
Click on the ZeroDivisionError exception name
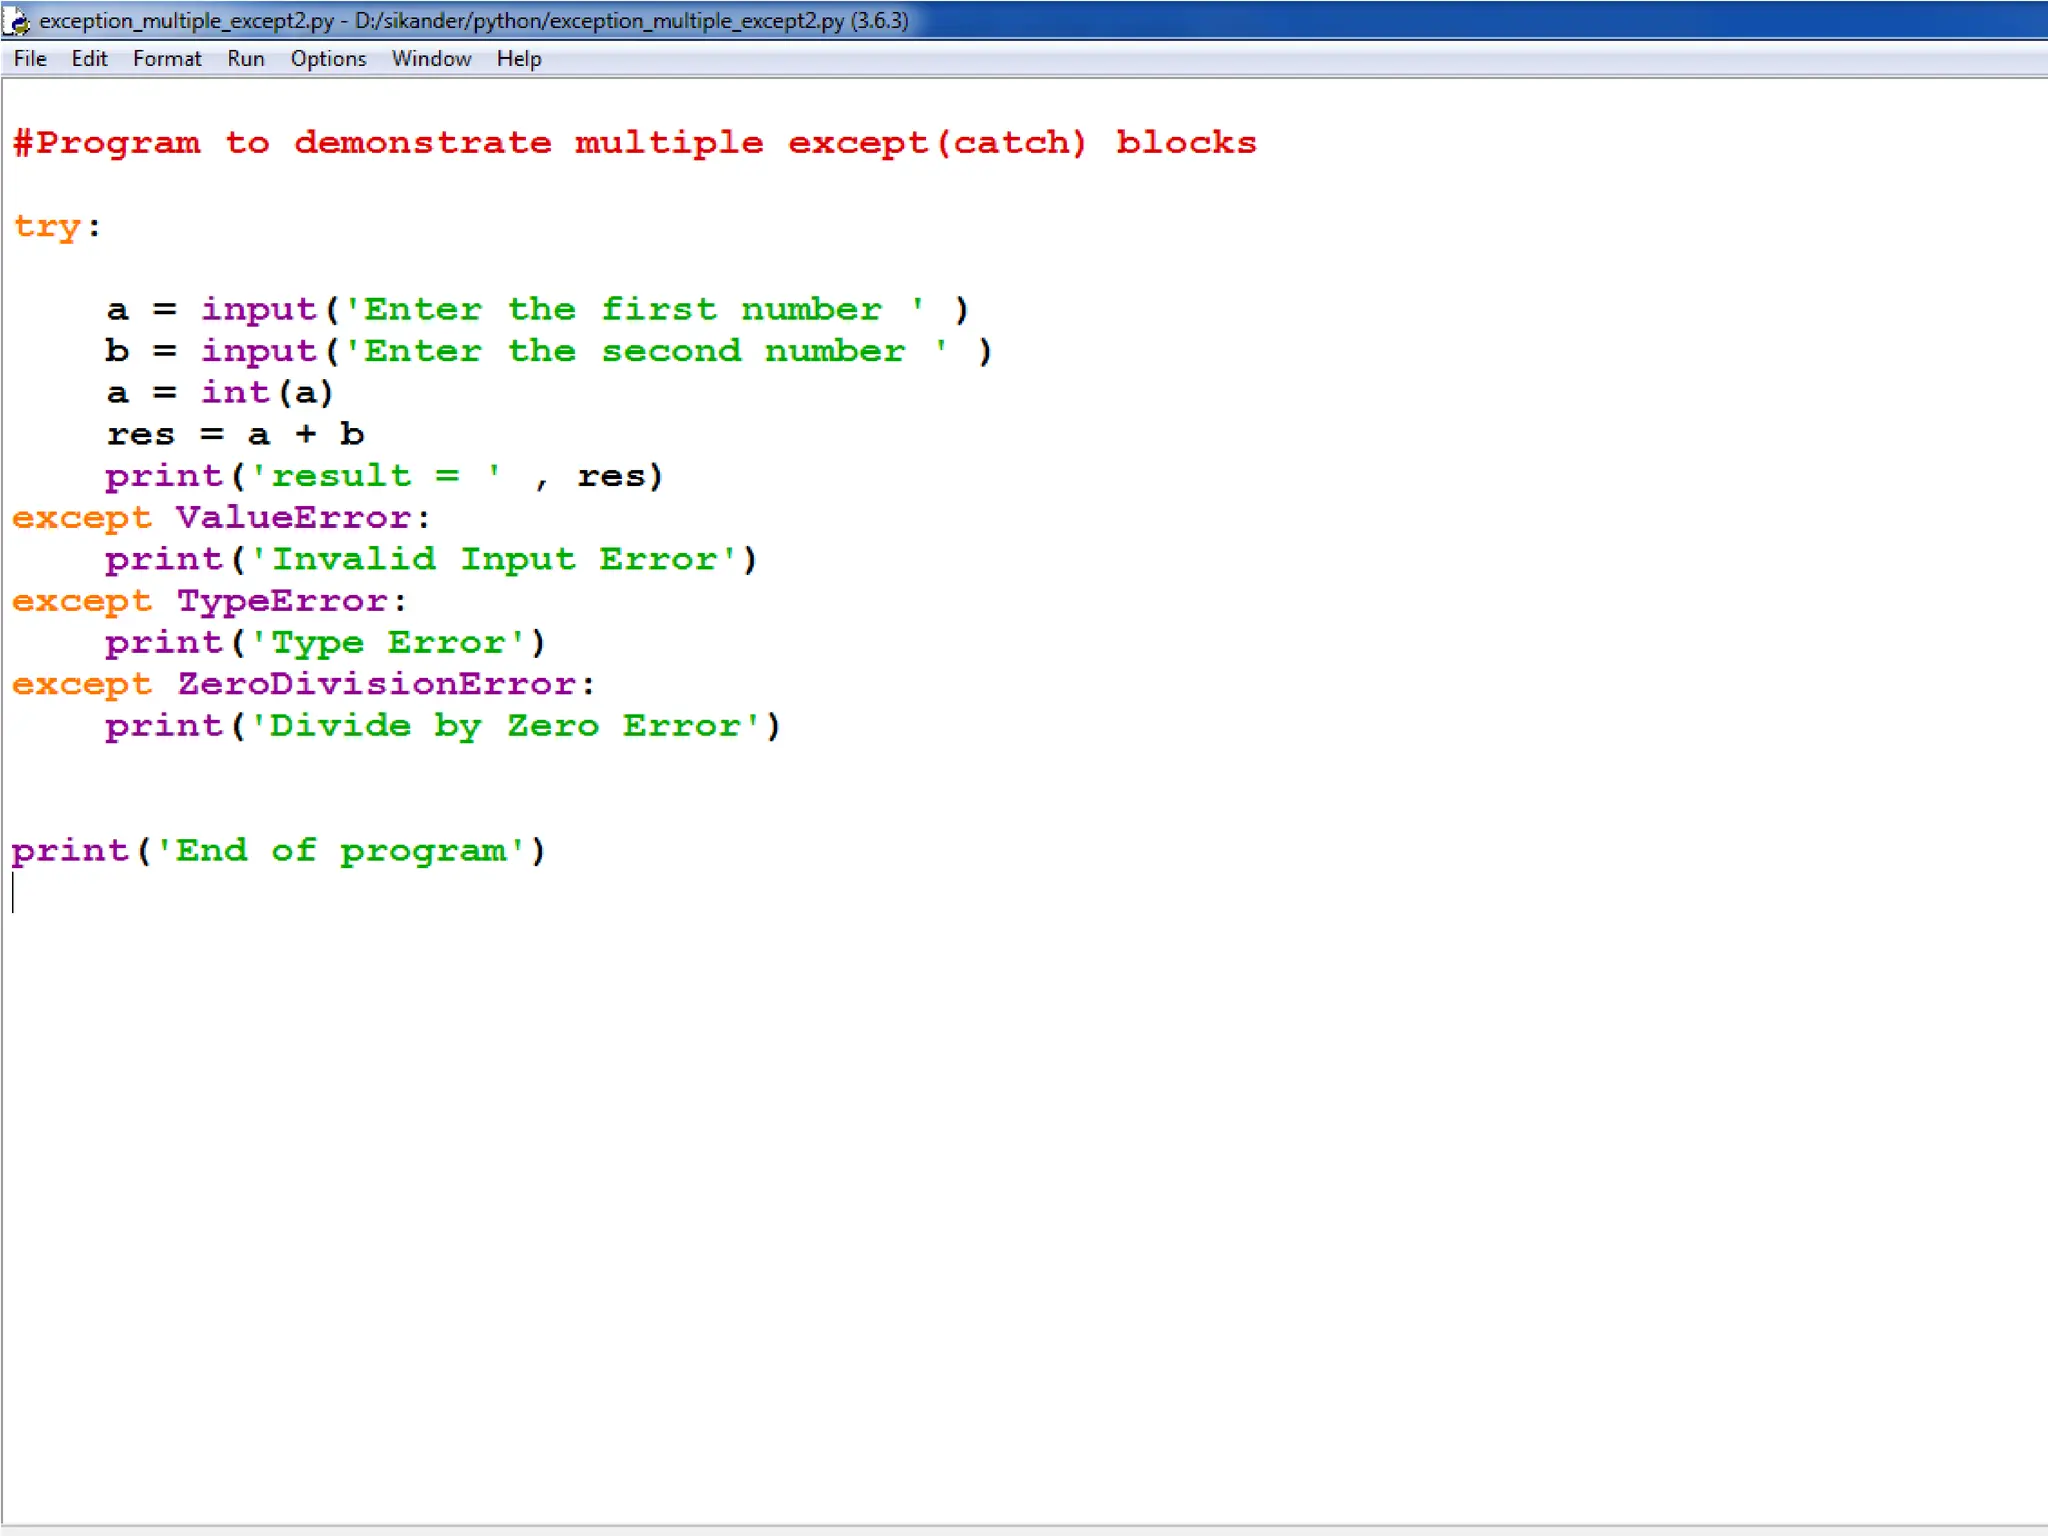(x=376, y=684)
